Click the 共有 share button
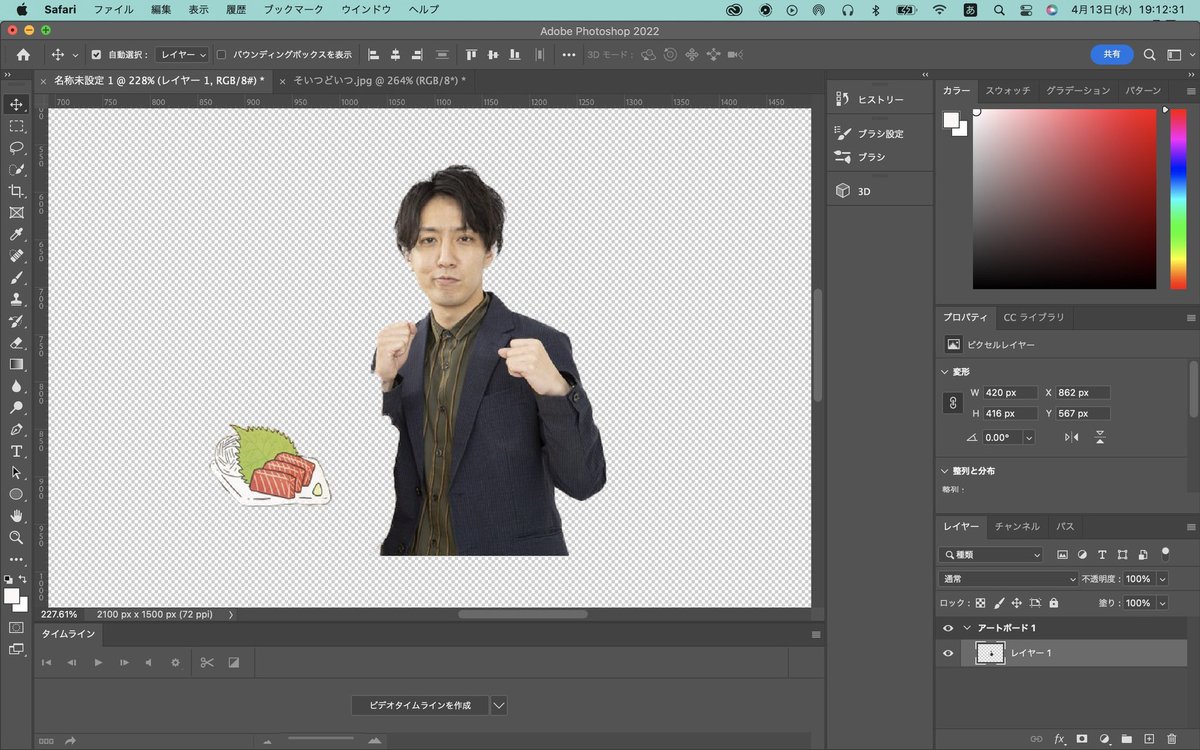Viewport: 1200px width, 750px height. click(1112, 55)
